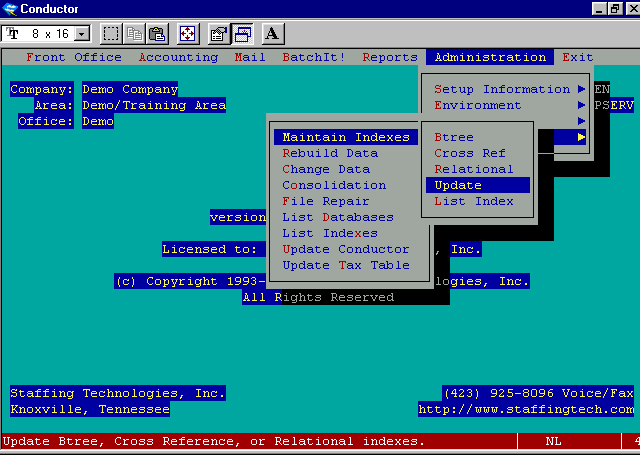Image resolution: width=640 pixels, height=455 pixels.
Task: Click the highlighted Update submenu entry
Action: 478,185
